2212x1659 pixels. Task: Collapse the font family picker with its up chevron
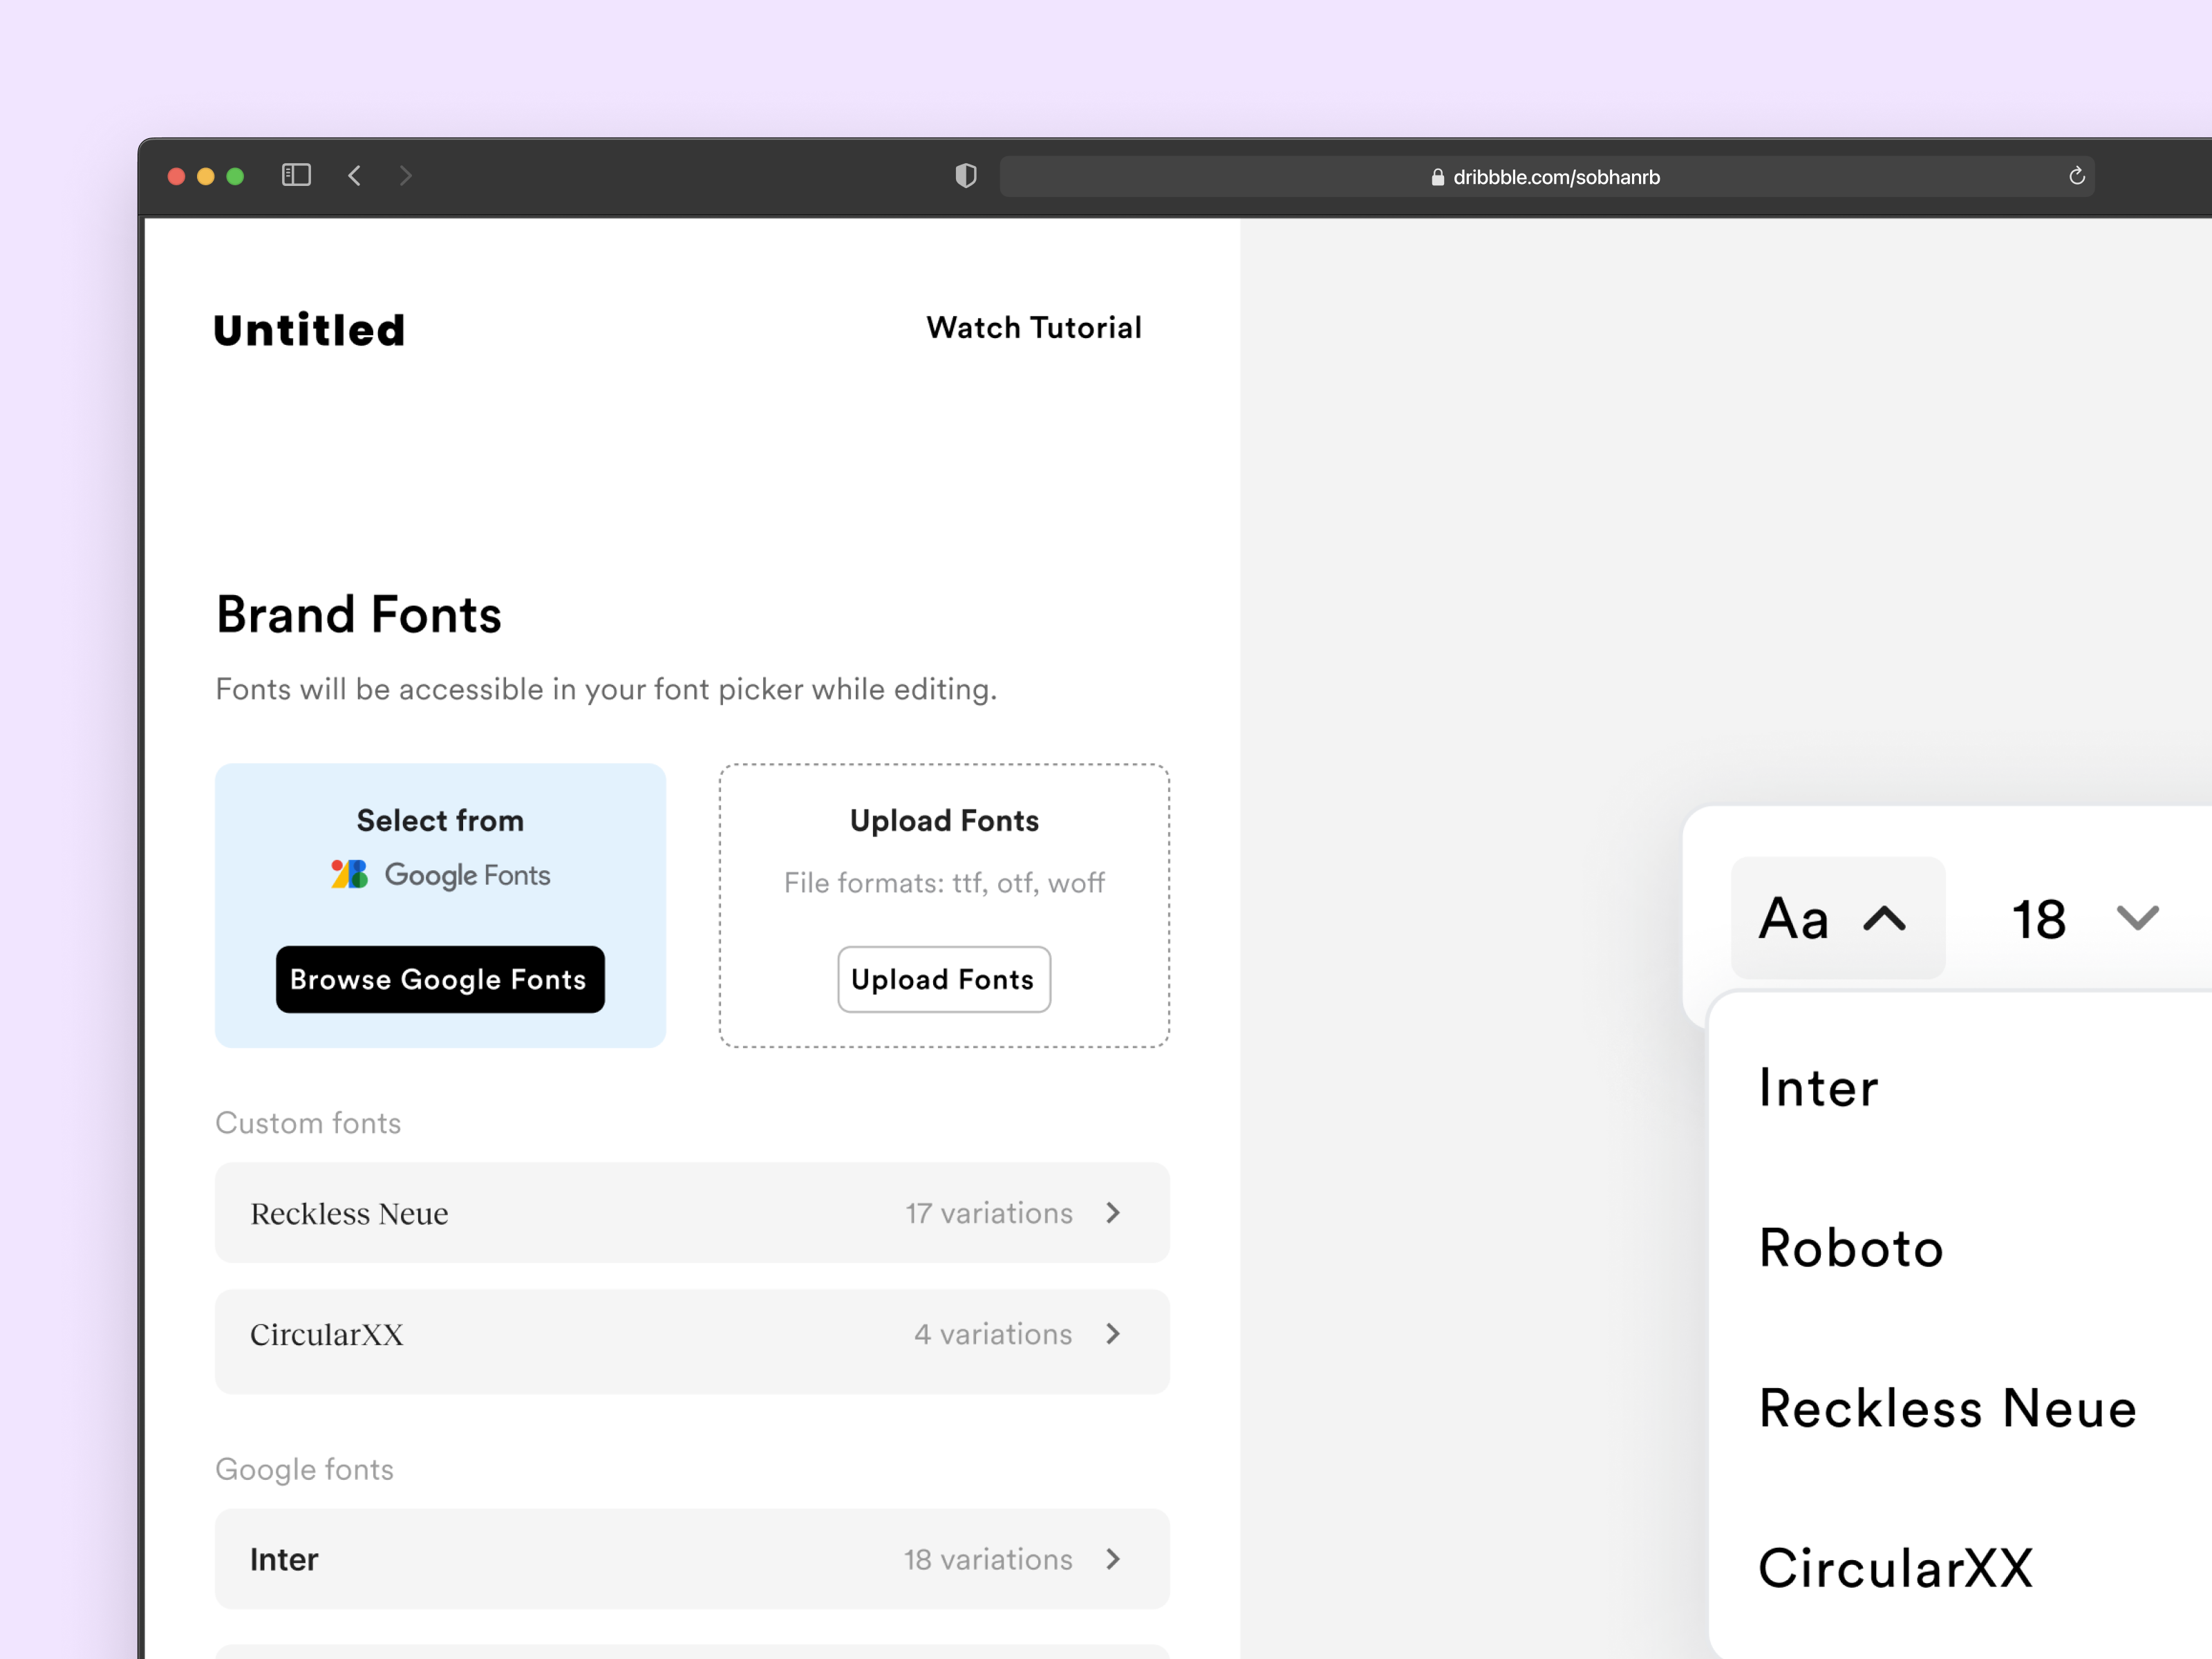pyautogui.click(x=1884, y=919)
